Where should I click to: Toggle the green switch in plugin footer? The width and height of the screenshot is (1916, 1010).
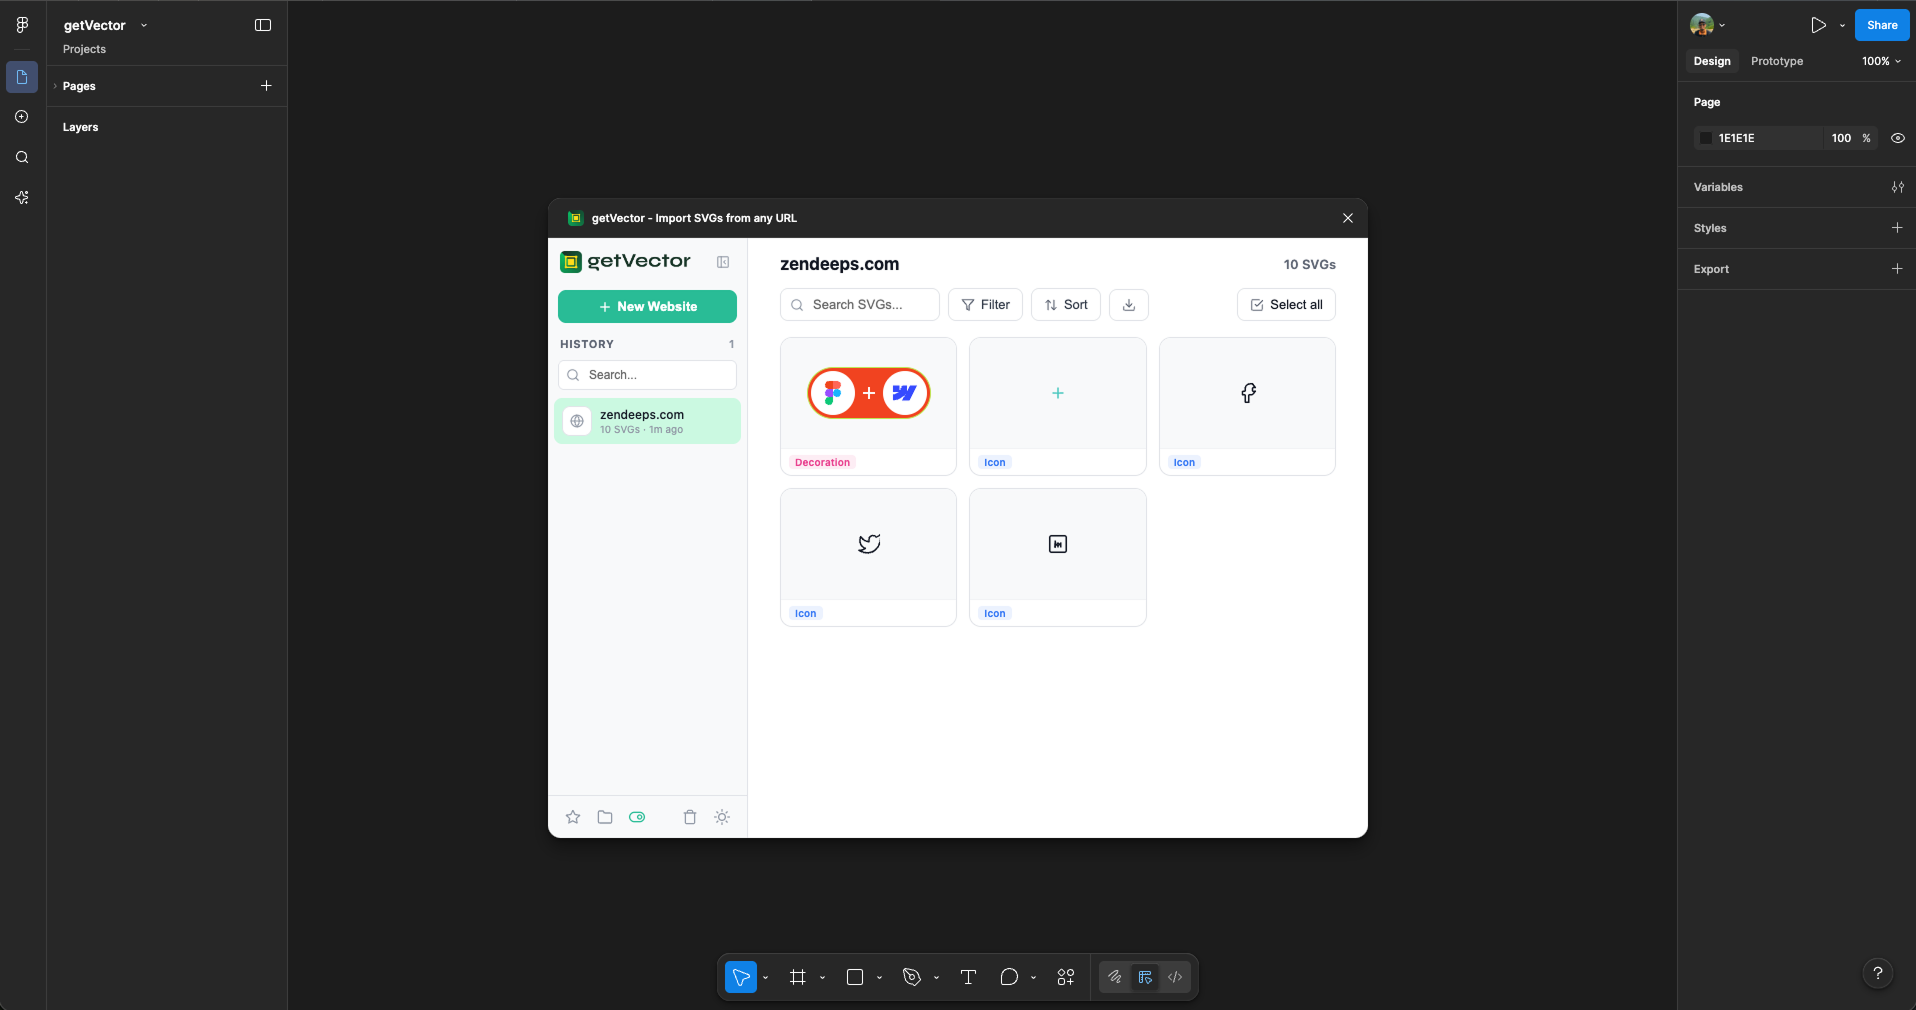(637, 817)
